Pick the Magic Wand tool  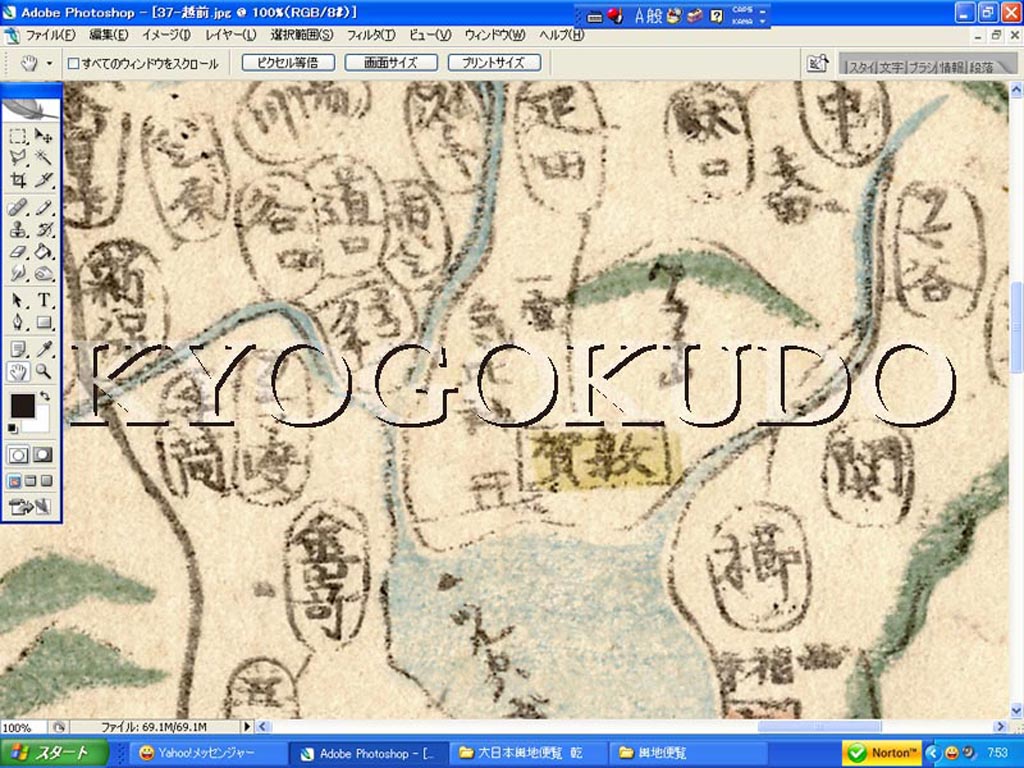pyautogui.click(x=43, y=157)
